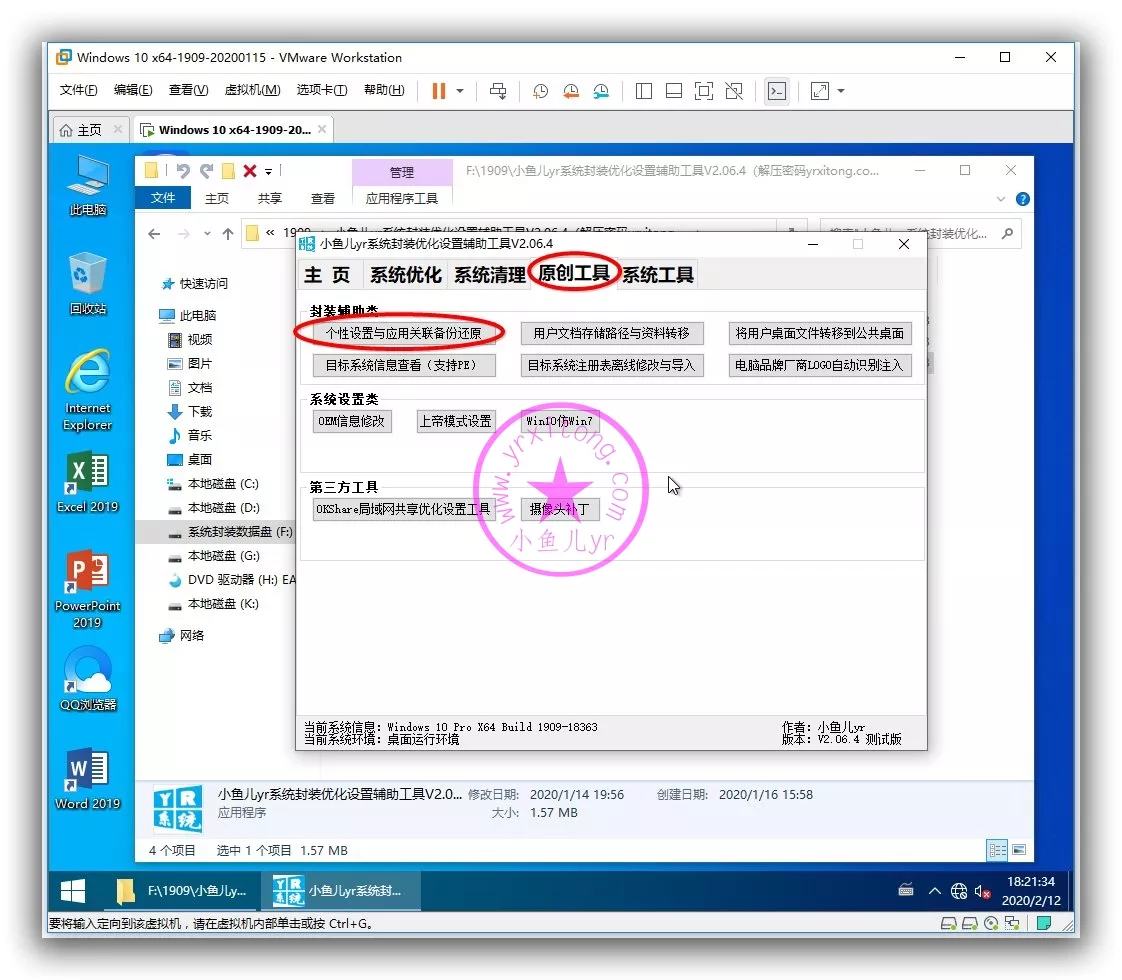
Task: Open the VMware console view icon
Action: [776, 91]
